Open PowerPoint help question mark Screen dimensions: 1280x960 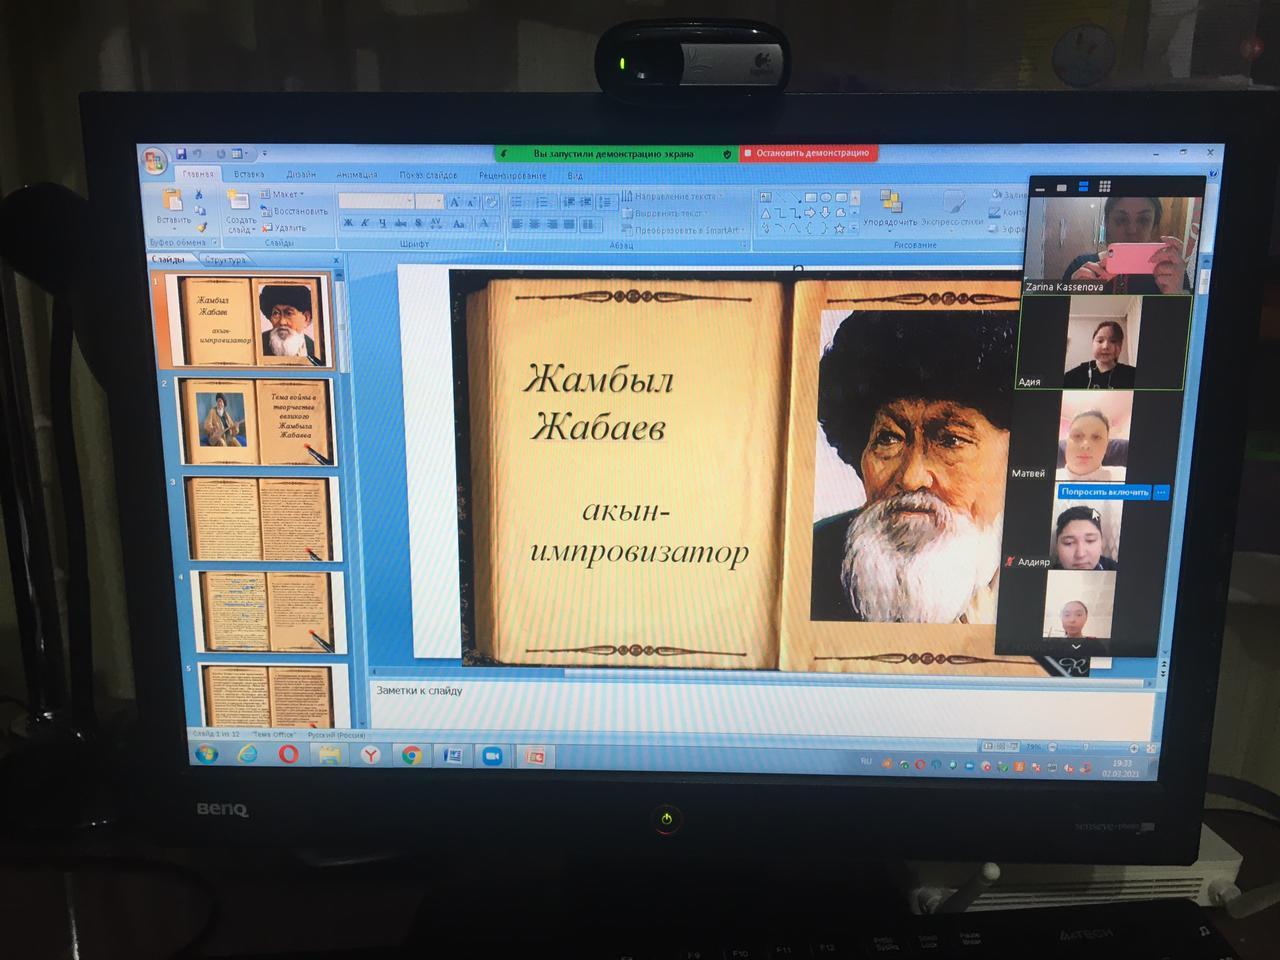point(1212,174)
